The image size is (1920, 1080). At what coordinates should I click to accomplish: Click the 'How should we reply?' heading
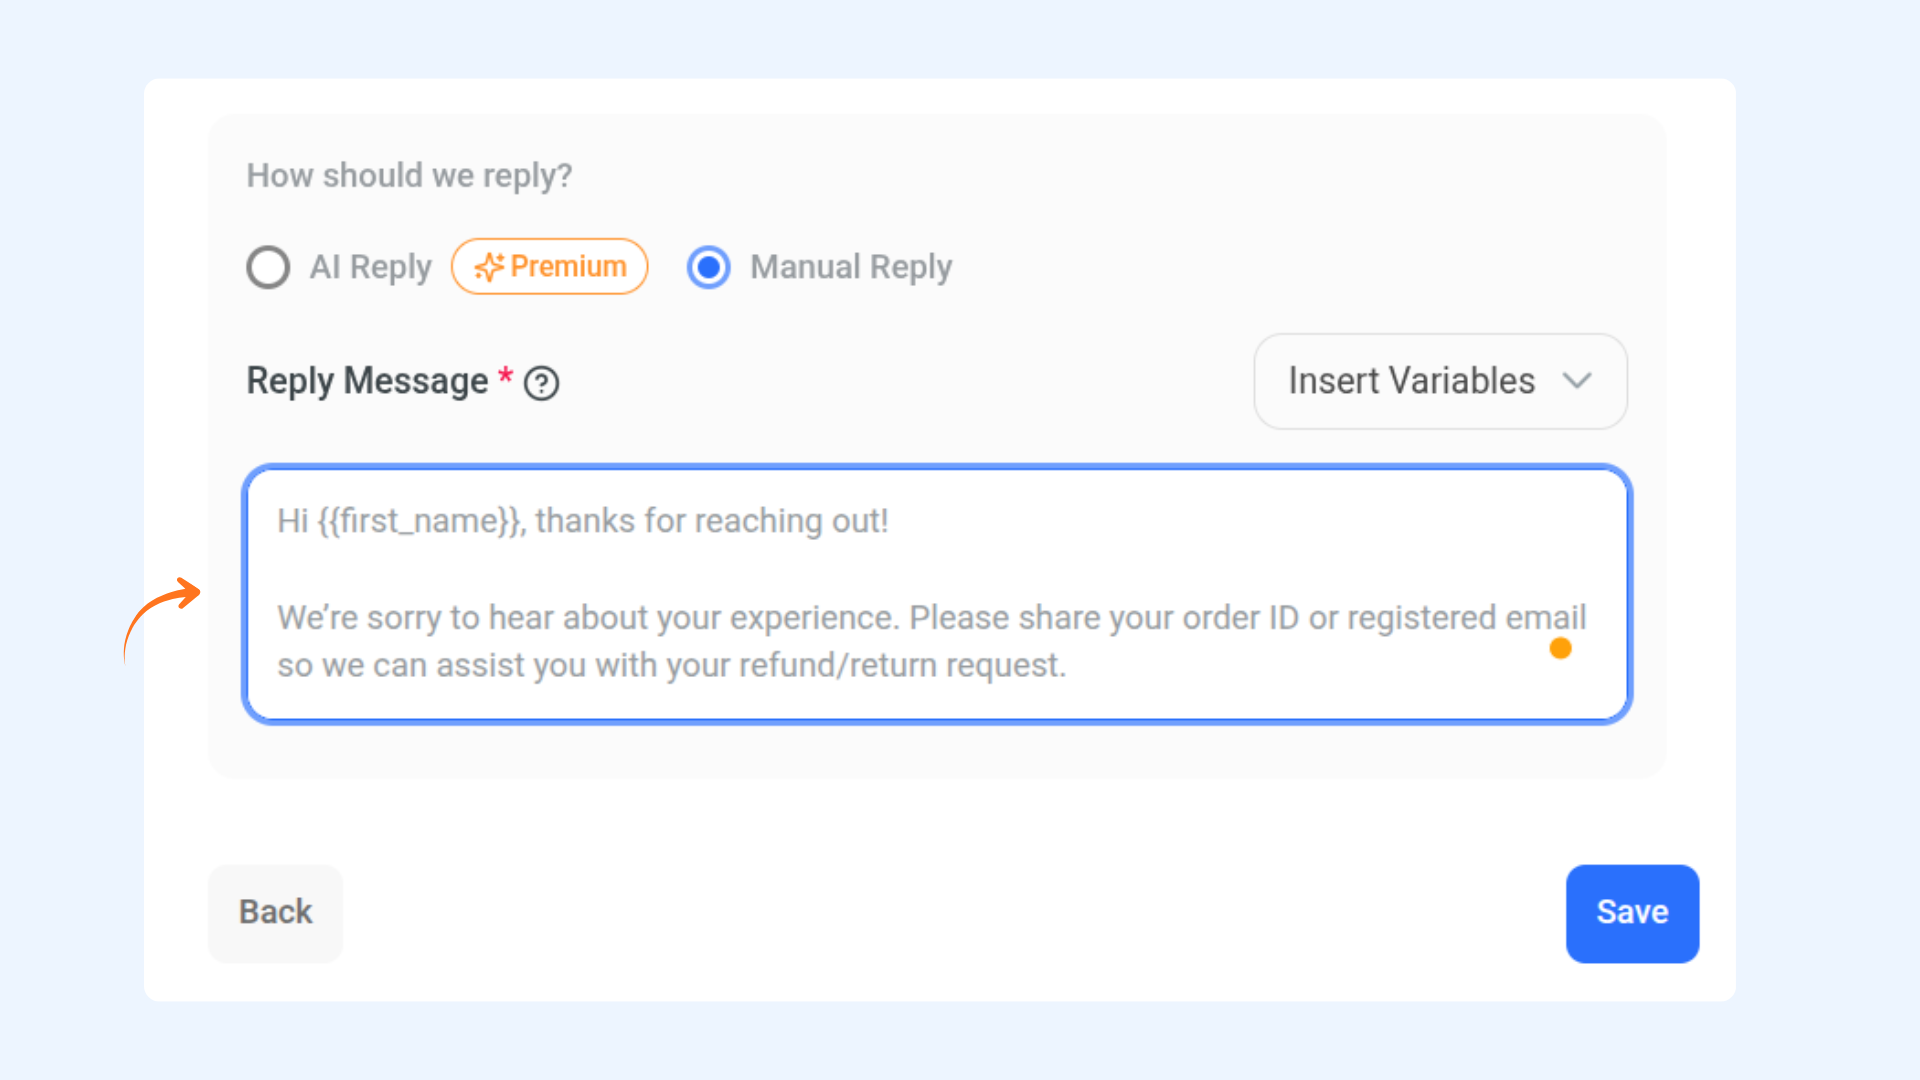click(409, 176)
